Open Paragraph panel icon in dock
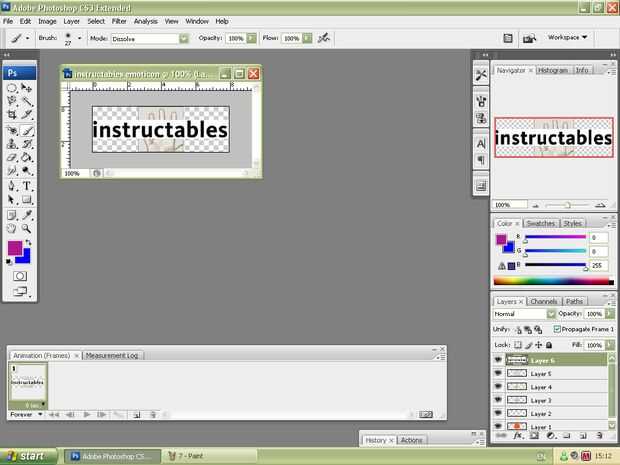The height and width of the screenshot is (465, 620). pos(481,160)
